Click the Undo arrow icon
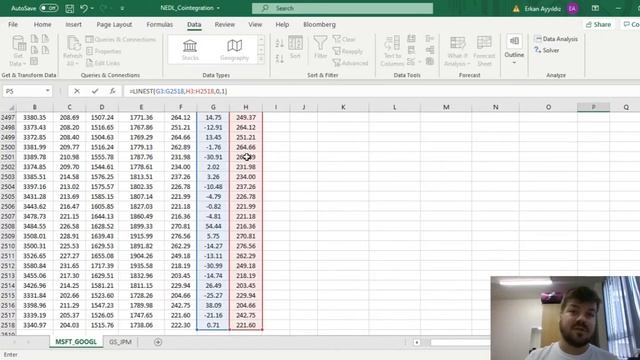640x360 pixels. [x=84, y=8]
